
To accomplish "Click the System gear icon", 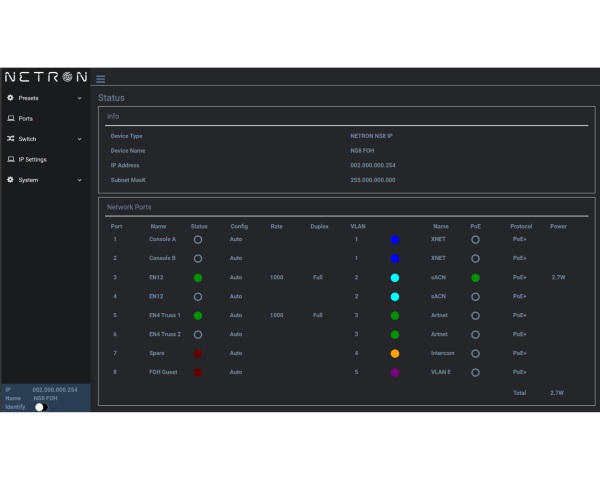I will click(x=10, y=180).
